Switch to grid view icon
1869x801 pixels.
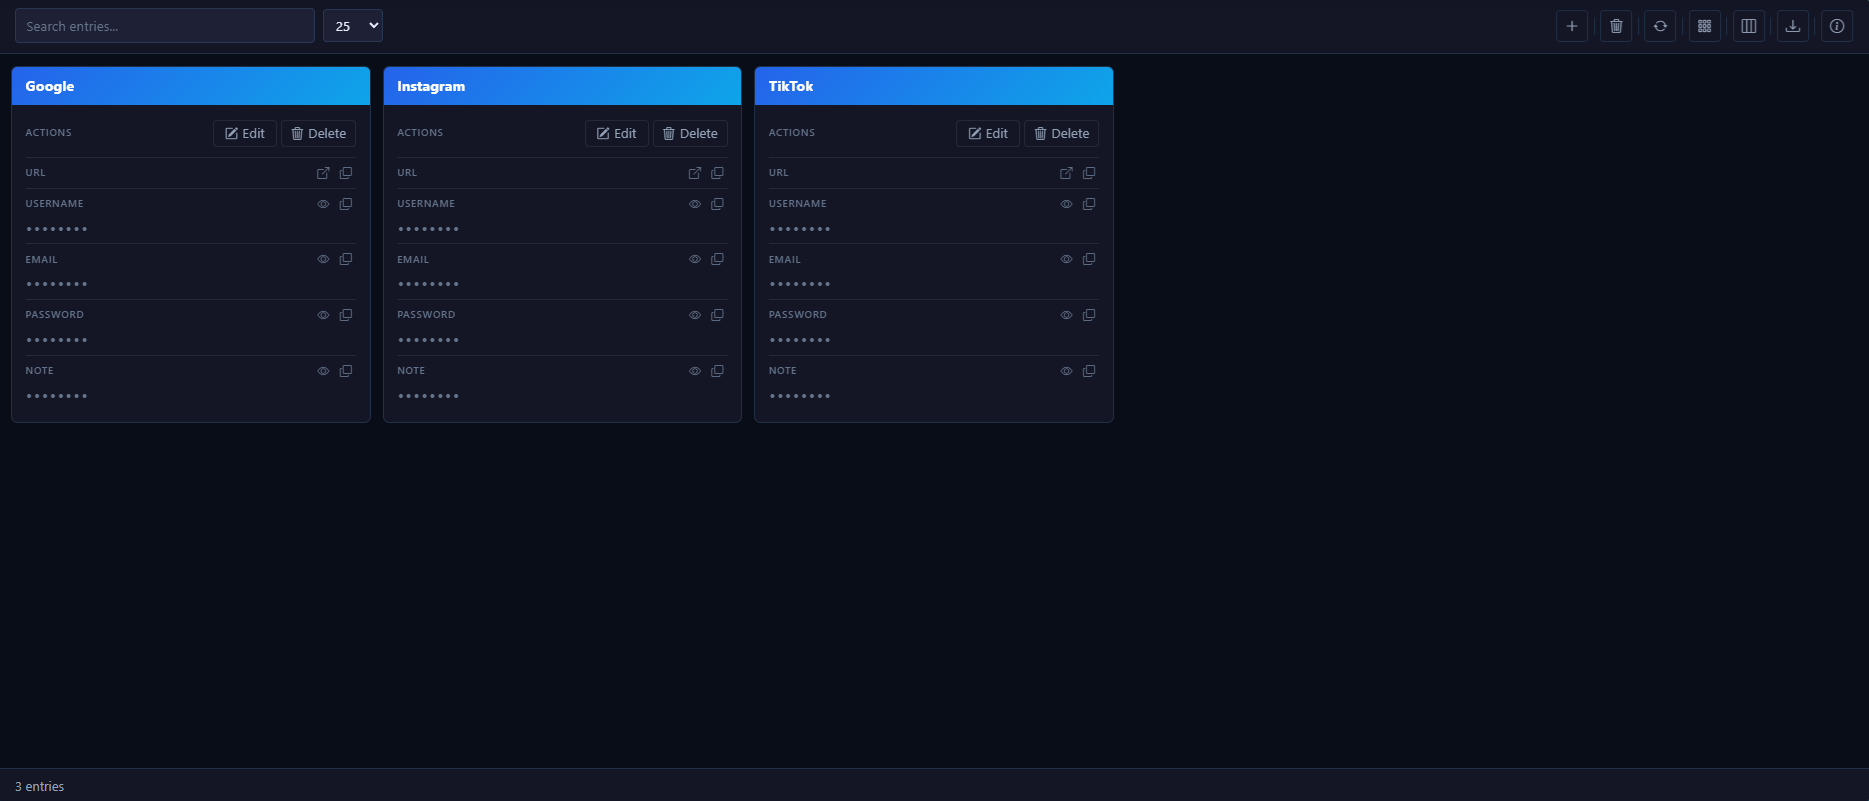click(1705, 26)
